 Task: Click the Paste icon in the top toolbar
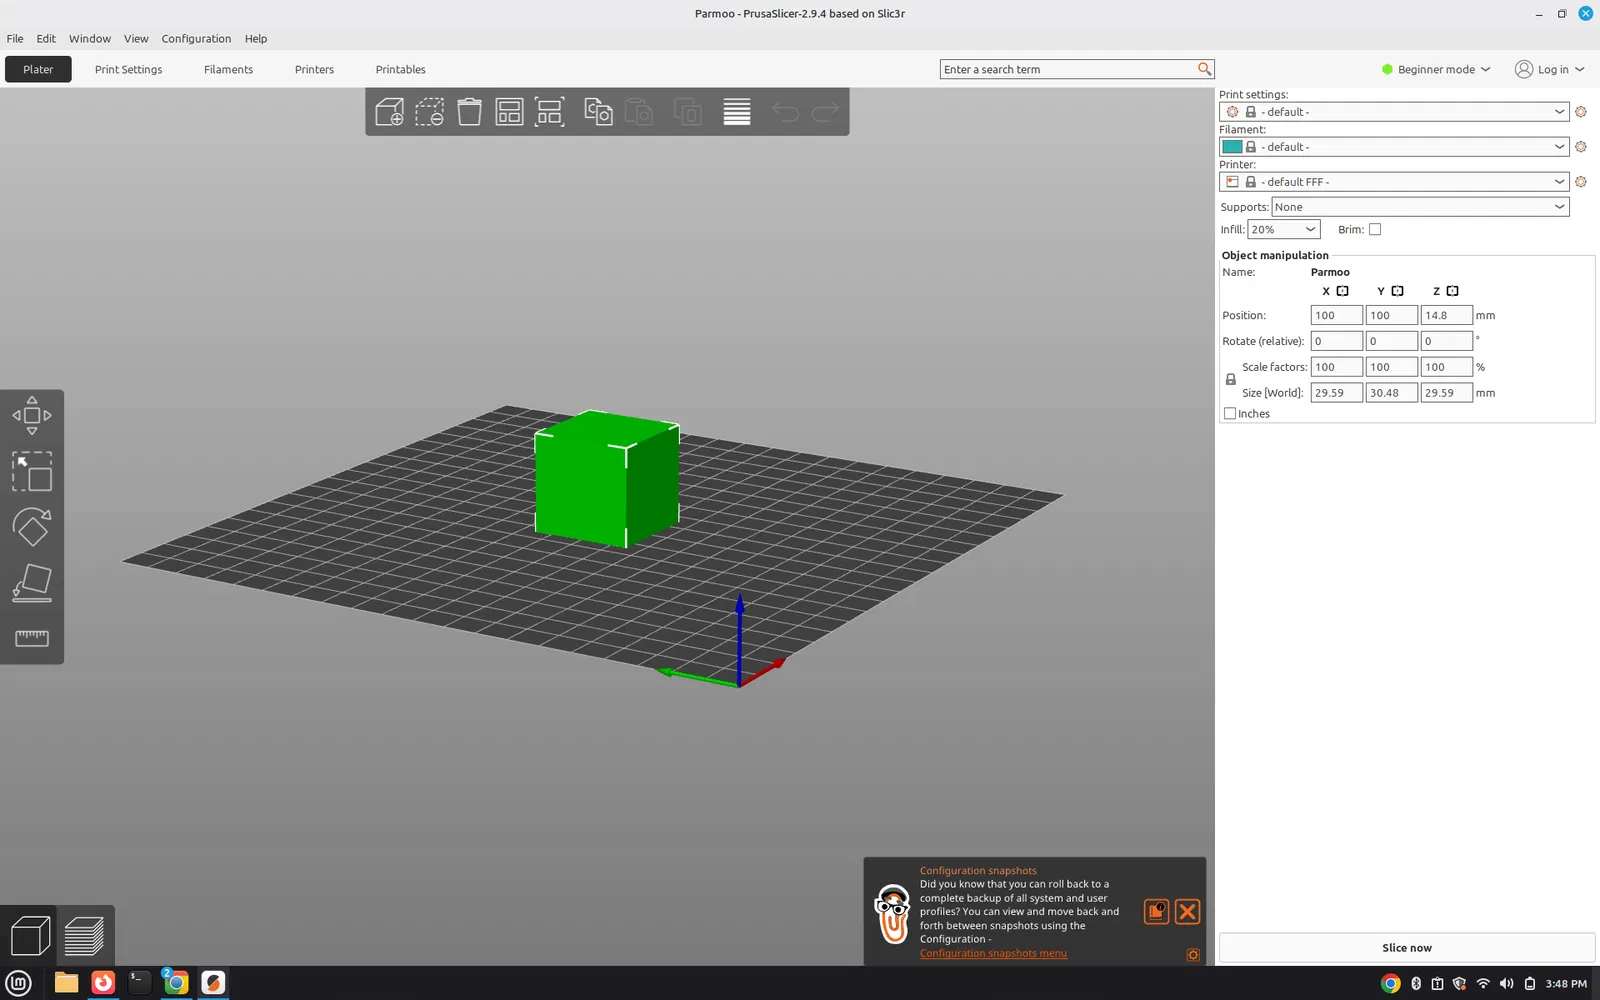tap(638, 111)
